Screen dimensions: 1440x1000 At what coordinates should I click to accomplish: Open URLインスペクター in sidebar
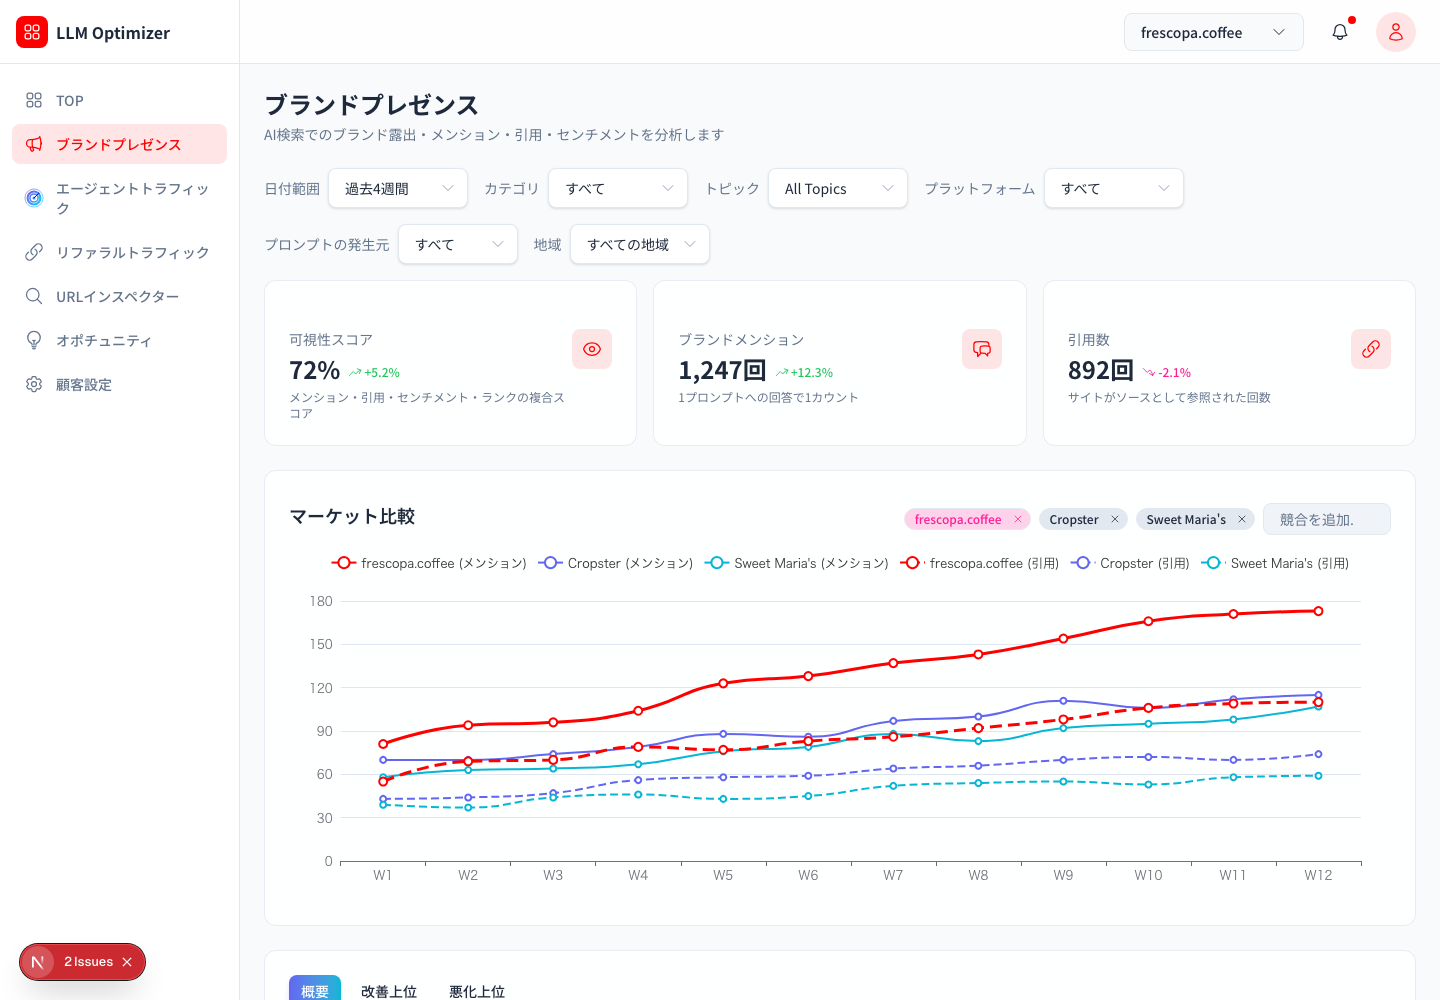[x=119, y=296]
